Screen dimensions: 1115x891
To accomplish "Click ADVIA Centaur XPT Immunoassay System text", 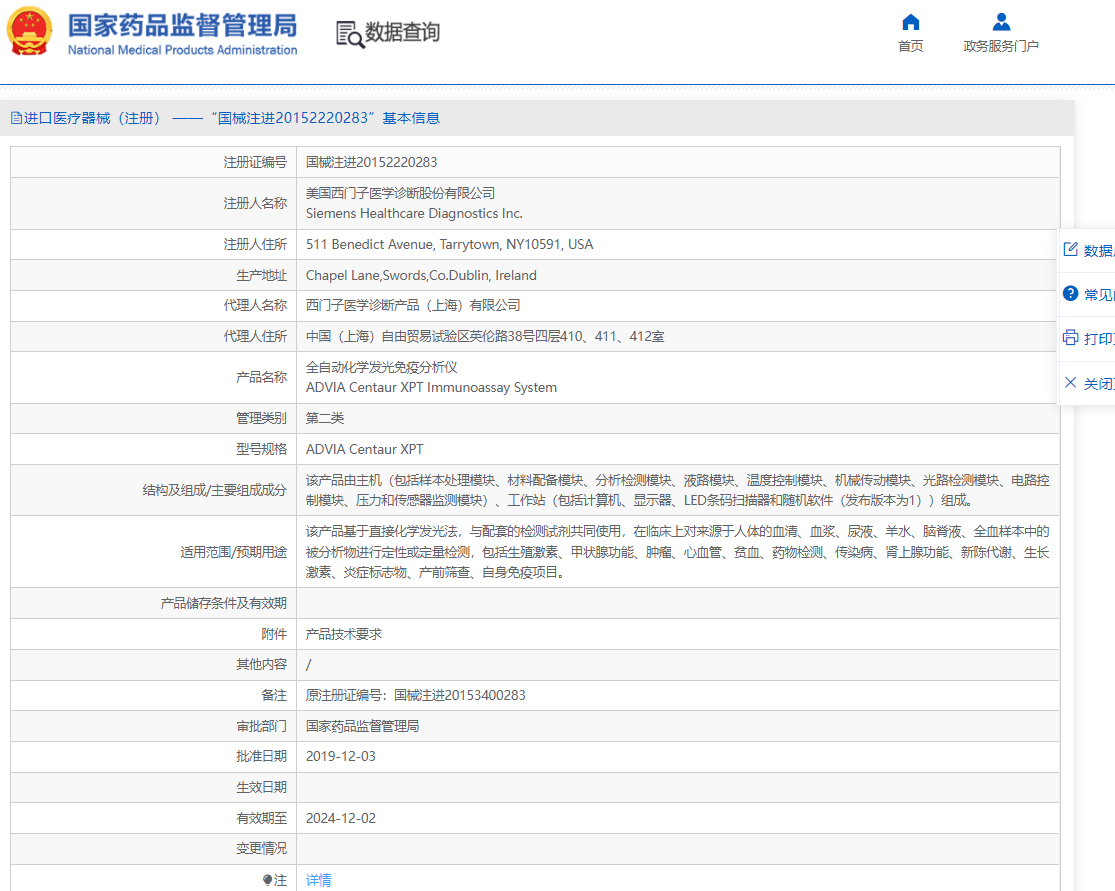I will [x=431, y=388].
